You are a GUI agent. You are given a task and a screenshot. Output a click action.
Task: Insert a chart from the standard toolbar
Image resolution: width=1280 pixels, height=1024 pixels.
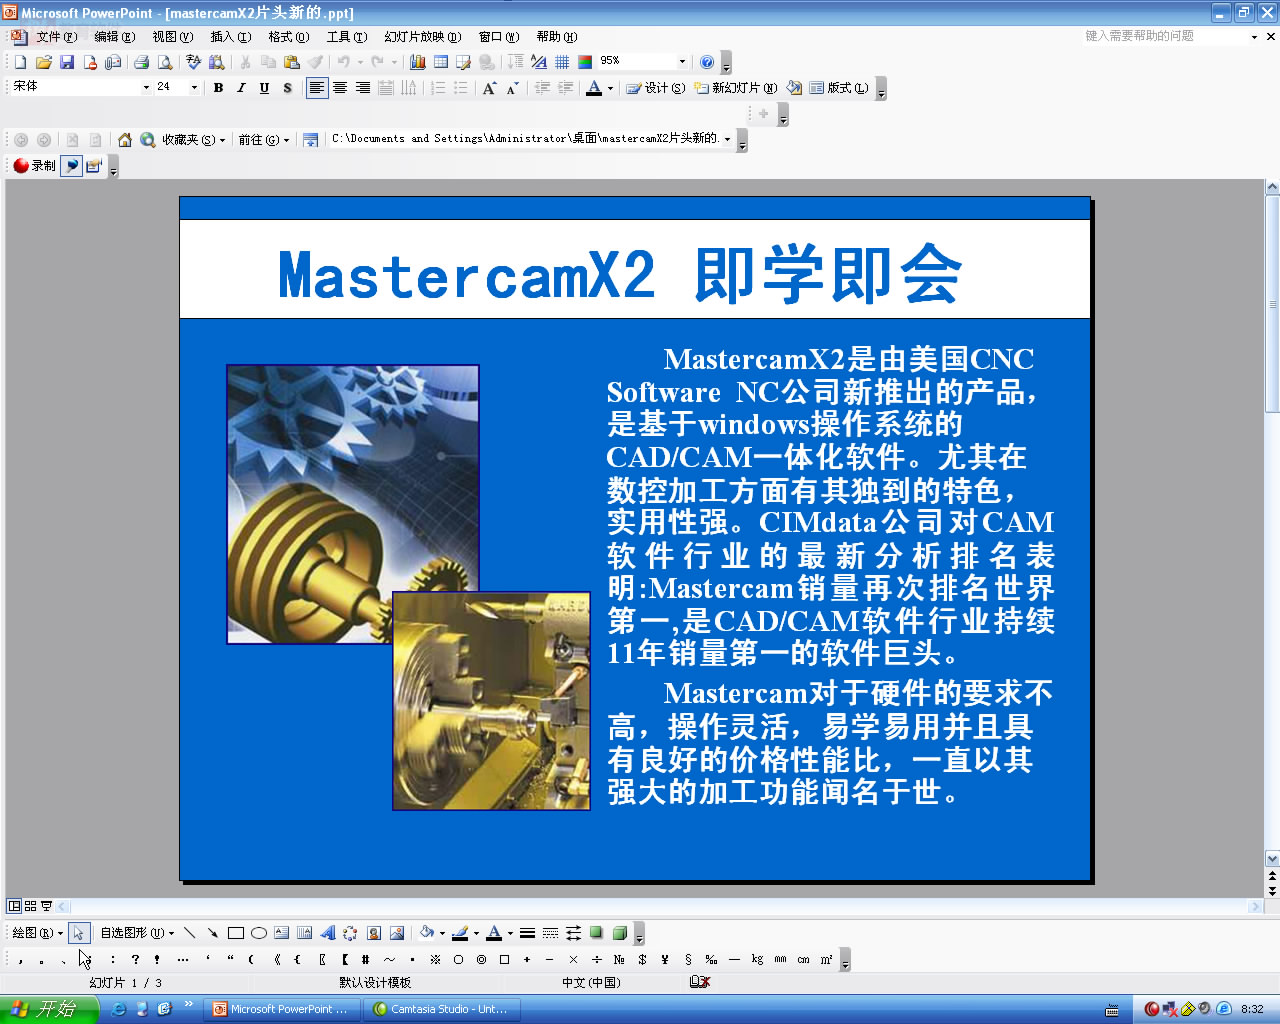[418, 62]
